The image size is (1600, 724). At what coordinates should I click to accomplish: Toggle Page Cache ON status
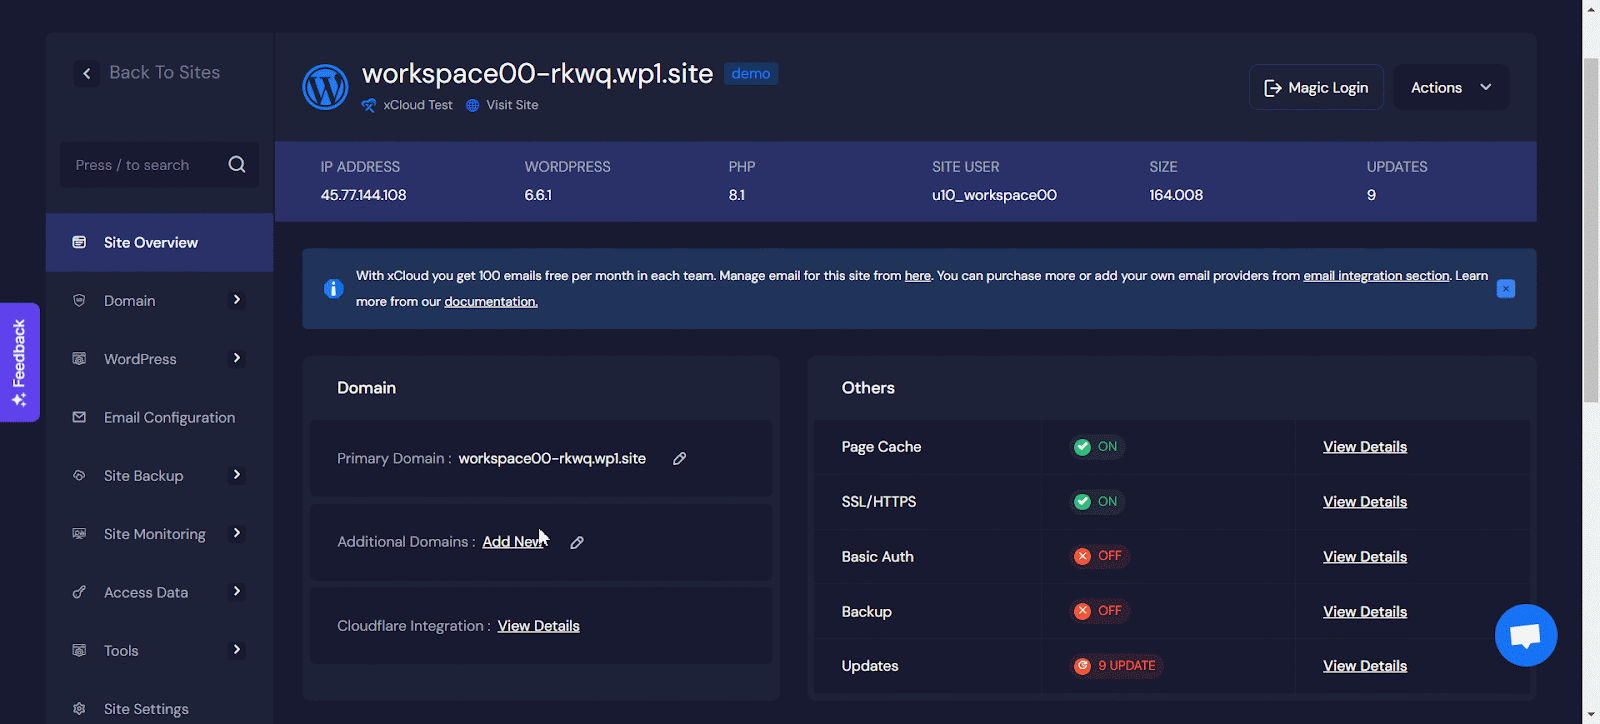1097,447
